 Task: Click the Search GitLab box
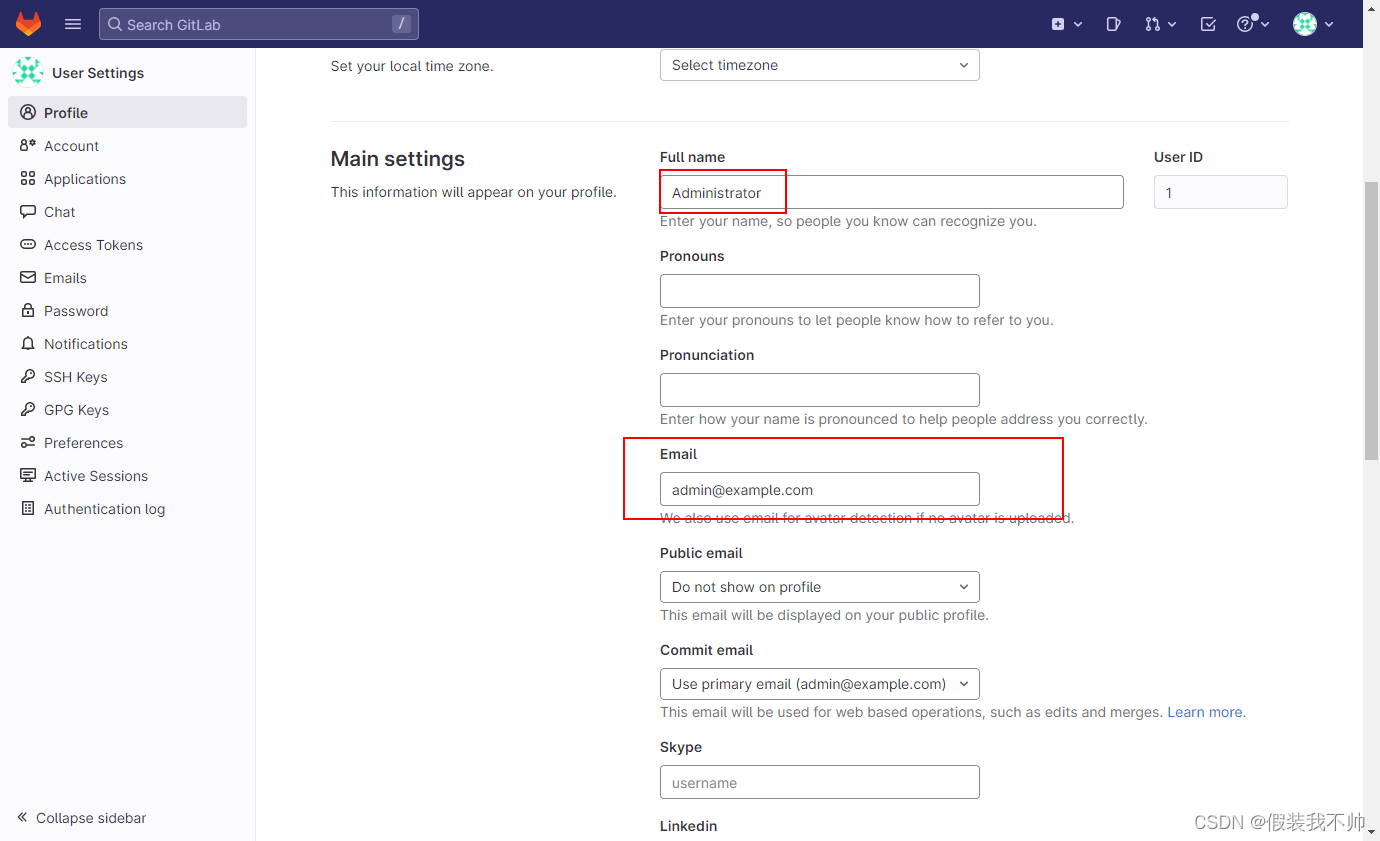coord(258,24)
